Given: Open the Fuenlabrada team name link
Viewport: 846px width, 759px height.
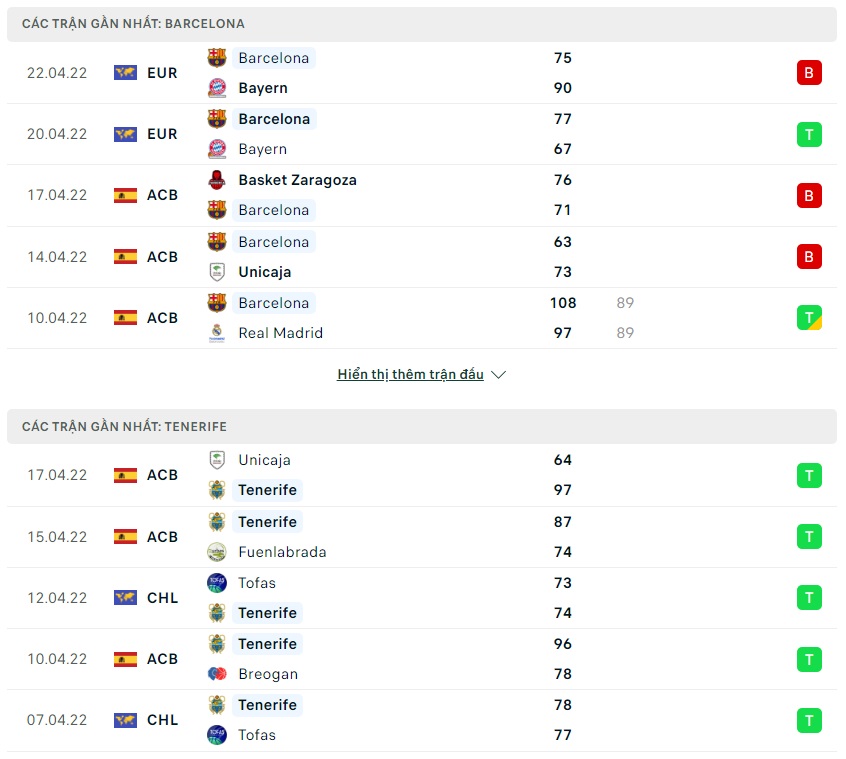Looking at the screenshot, I should [x=282, y=552].
